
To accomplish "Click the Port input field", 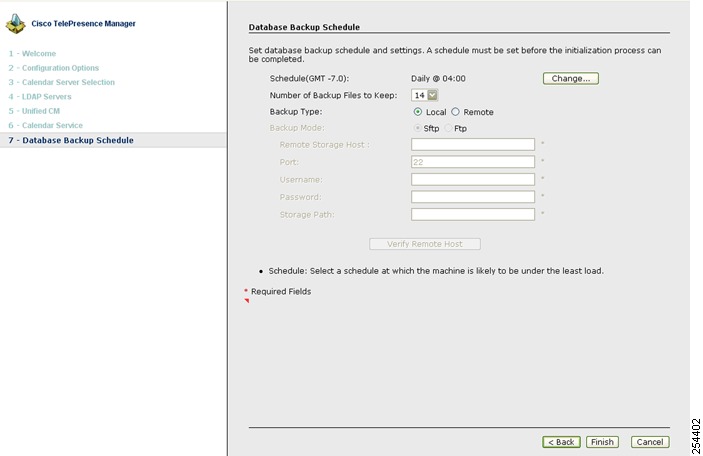I will click(x=473, y=162).
